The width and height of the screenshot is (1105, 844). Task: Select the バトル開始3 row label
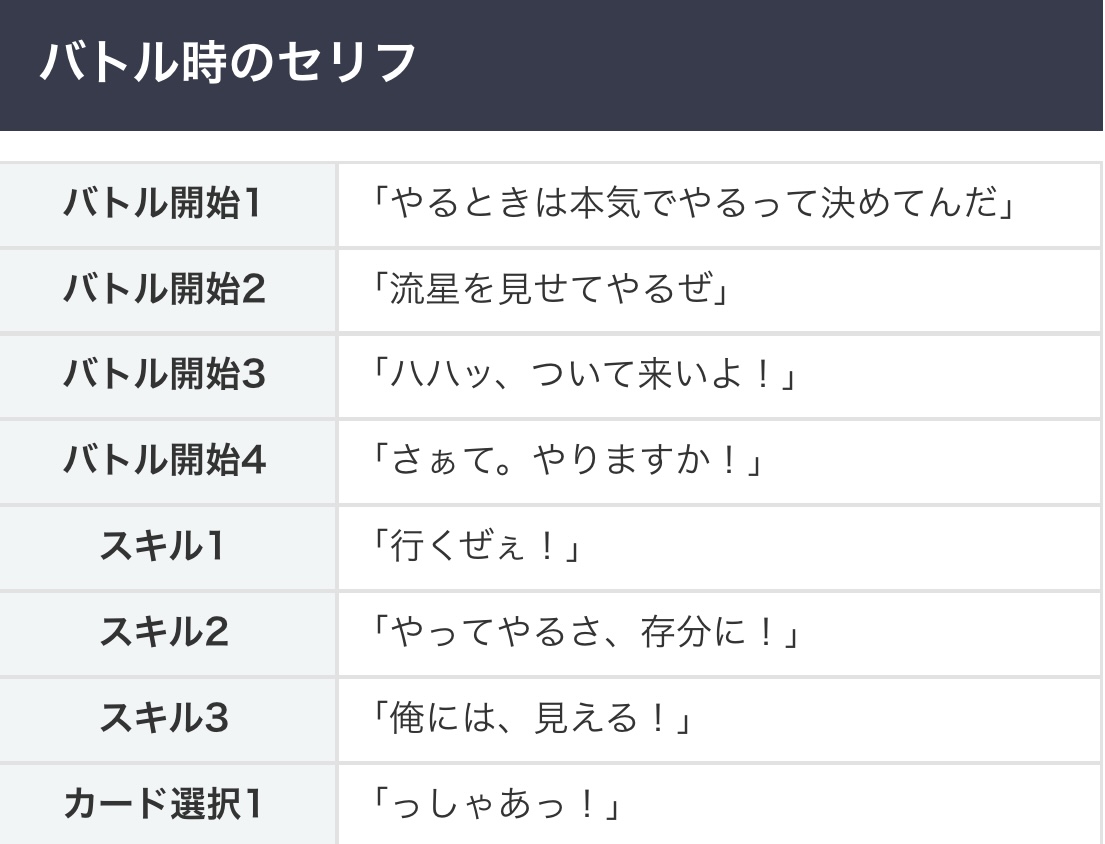tap(164, 375)
